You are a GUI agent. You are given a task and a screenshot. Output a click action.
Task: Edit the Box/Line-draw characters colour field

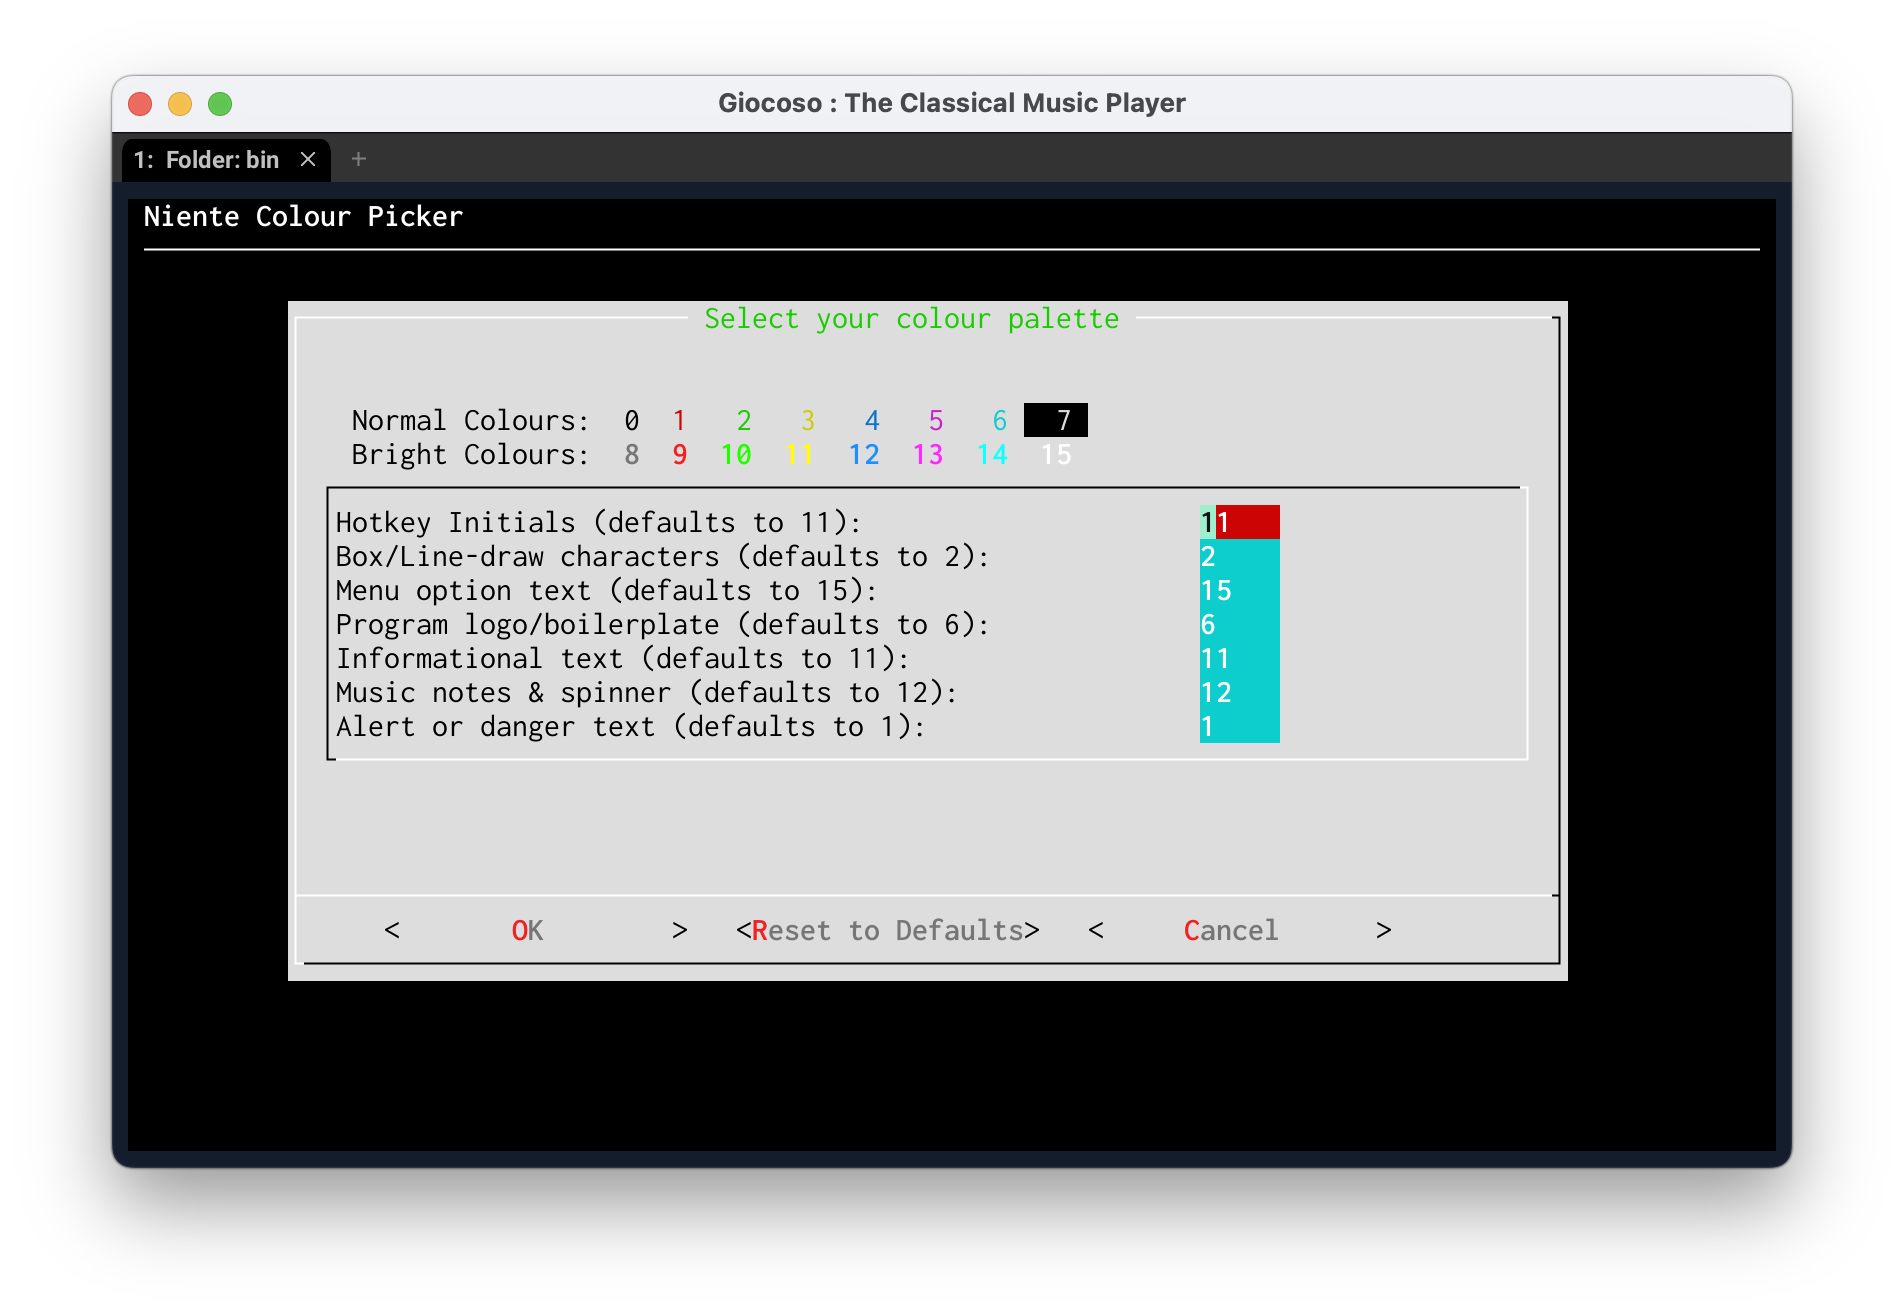[x=1239, y=557]
